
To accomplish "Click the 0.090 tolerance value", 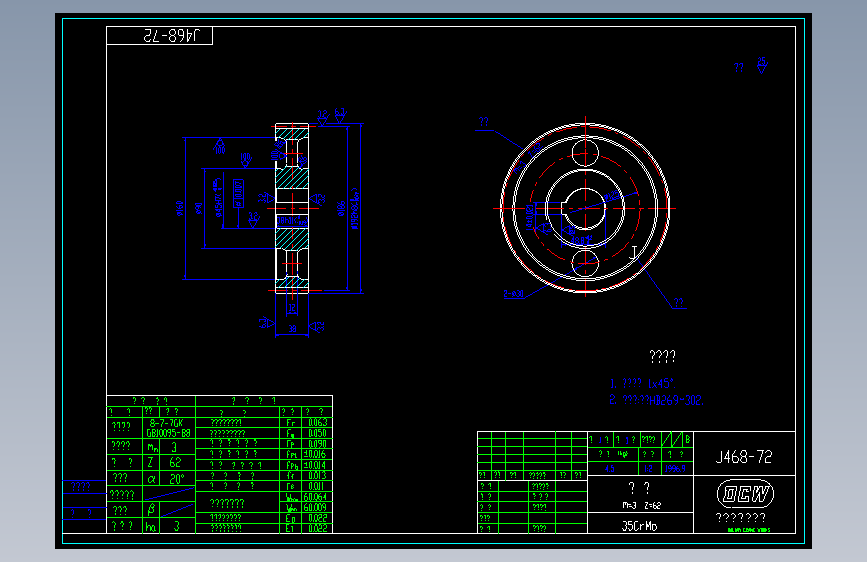I will click(x=317, y=444).
